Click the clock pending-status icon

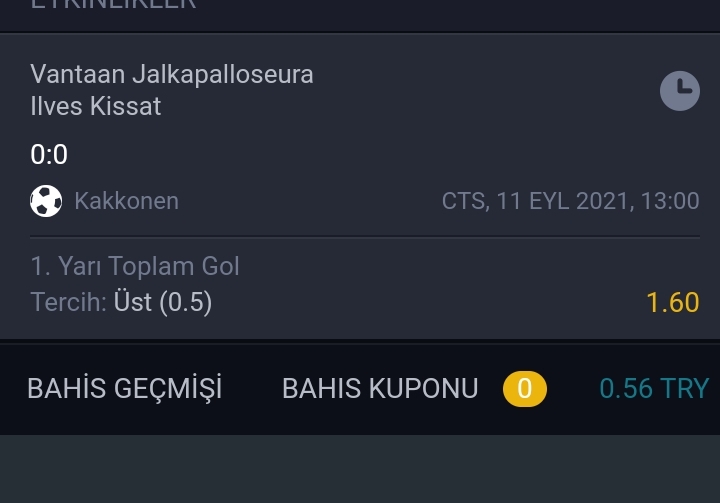click(680, 90)
